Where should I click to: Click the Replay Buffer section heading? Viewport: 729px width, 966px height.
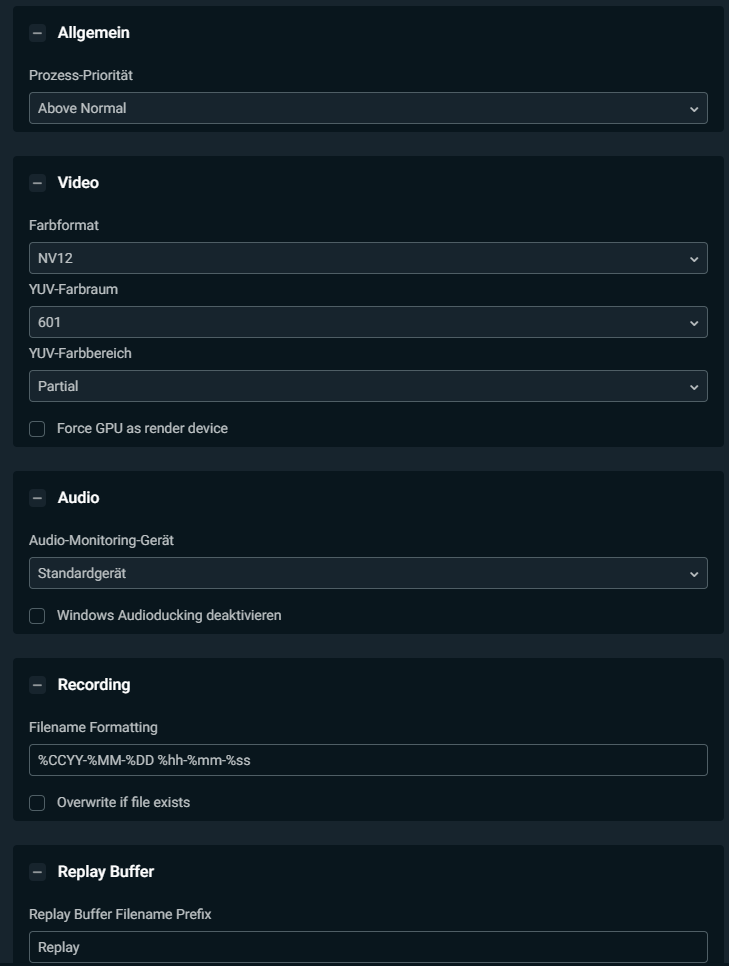tap(106, 872)
